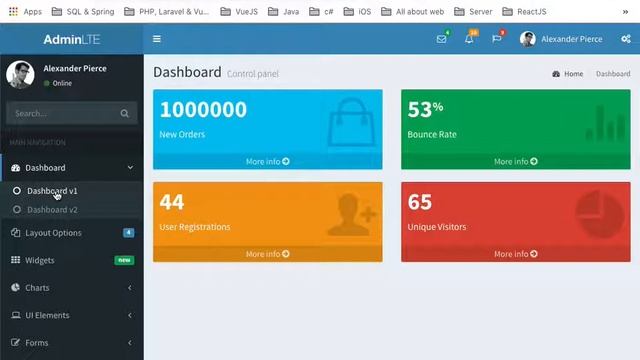Open the Forms menu item
The height and width of the screenshot is (360, 640).
tap(72, 342)
